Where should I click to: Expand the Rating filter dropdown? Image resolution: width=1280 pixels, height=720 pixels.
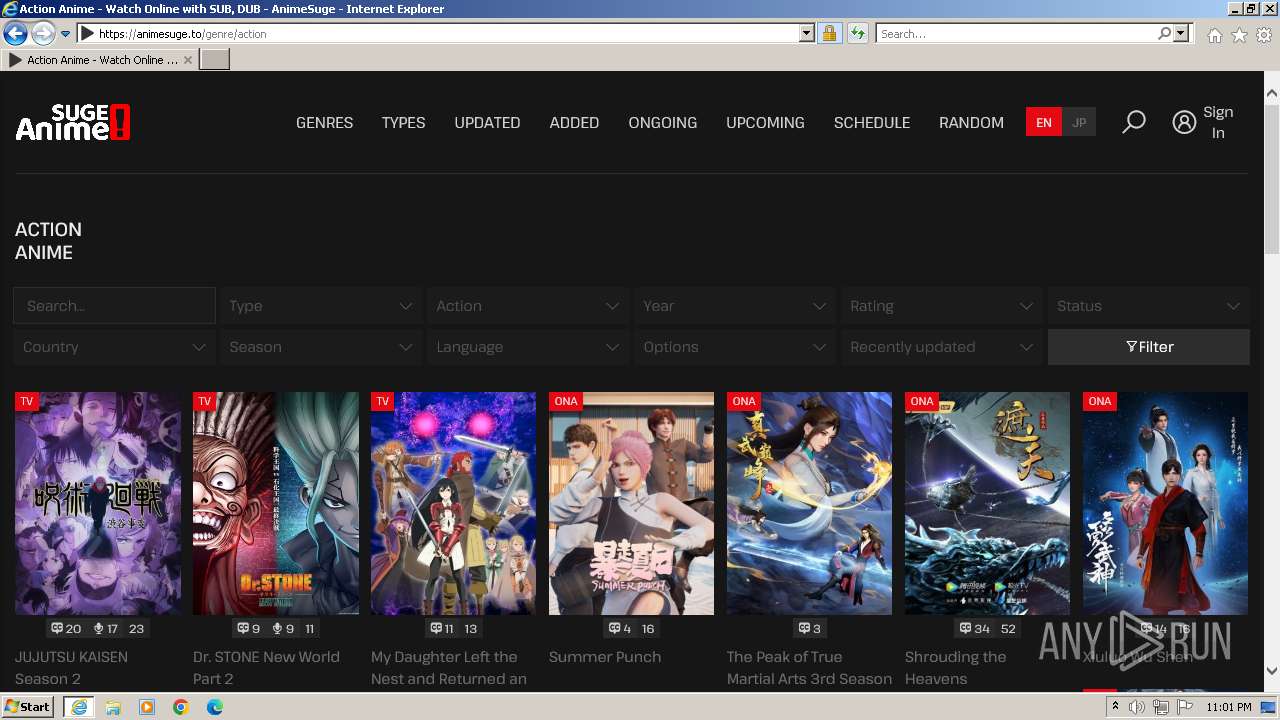click(941, 306)
